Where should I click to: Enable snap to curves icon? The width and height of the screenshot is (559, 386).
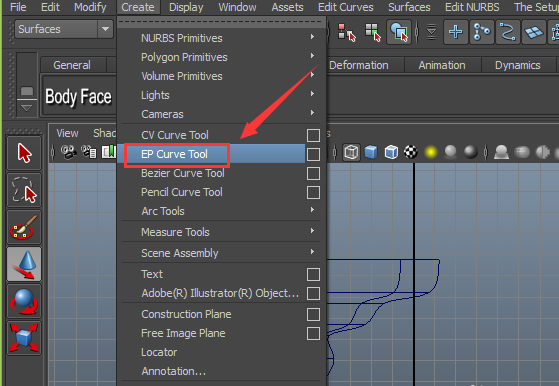coord(482,32)
